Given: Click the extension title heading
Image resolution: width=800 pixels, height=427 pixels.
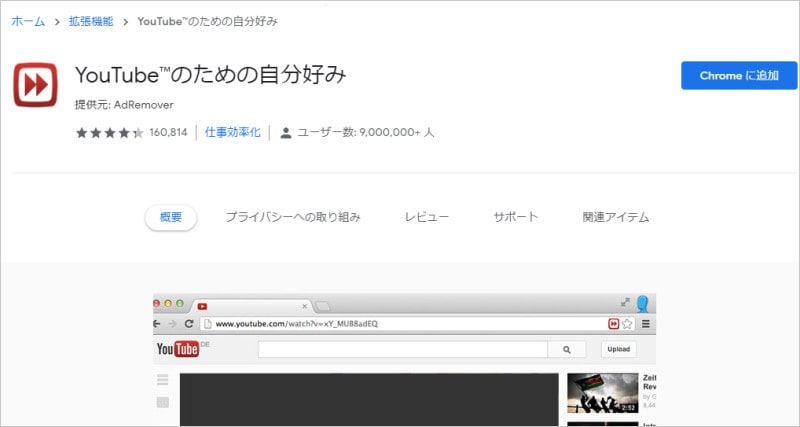Looking at the screenshot, I should [211, 75].
